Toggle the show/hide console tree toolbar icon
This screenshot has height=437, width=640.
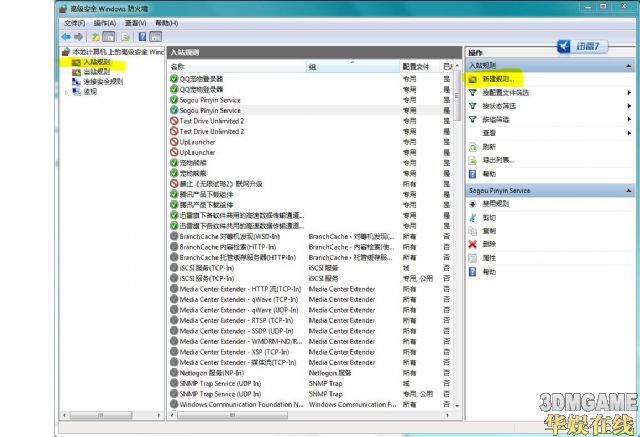(109, 37)
